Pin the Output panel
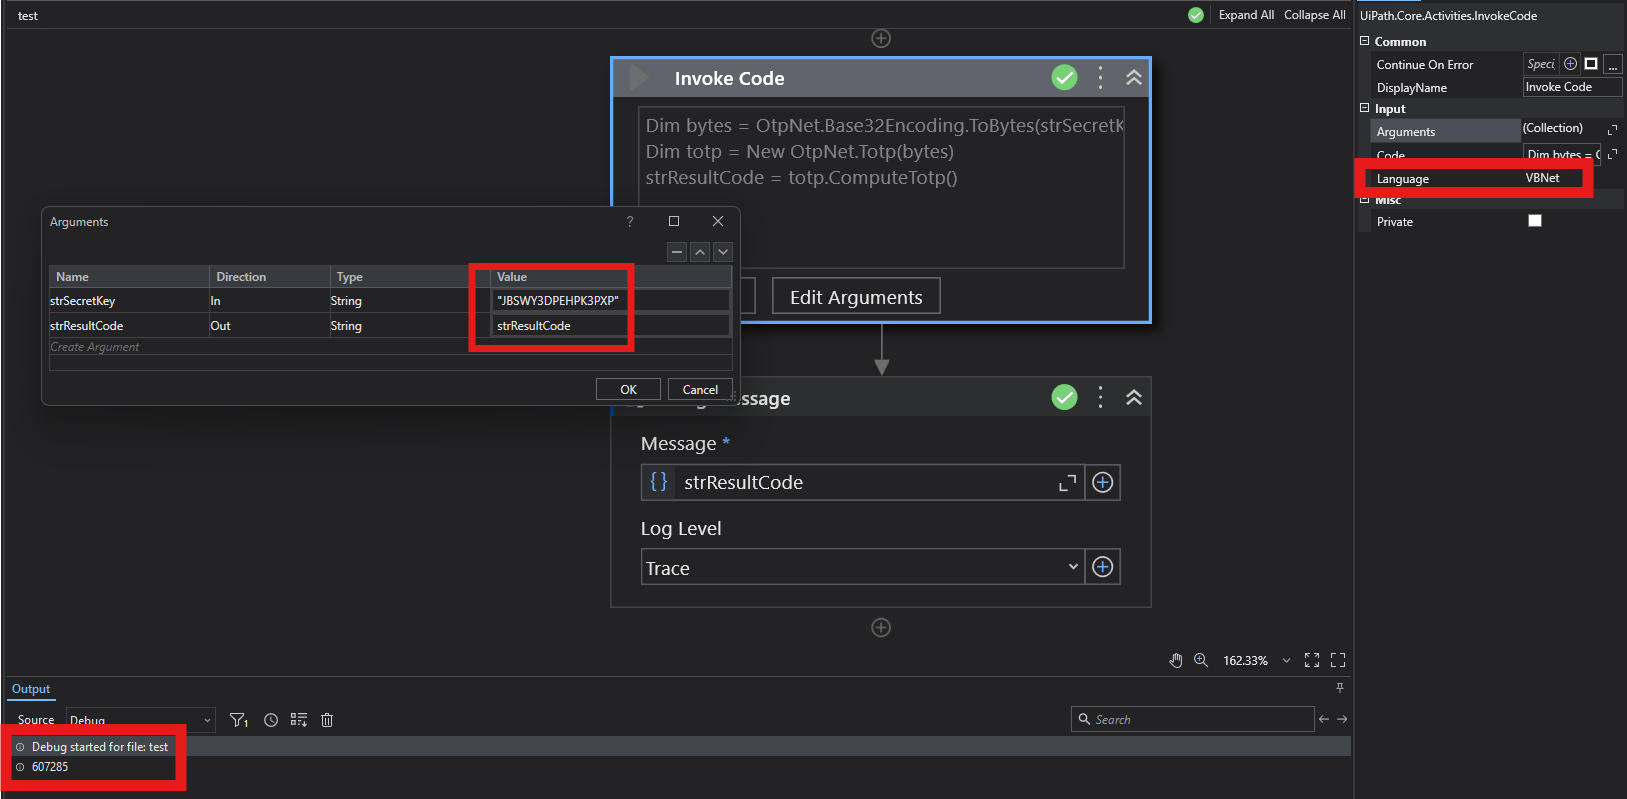Screen dimensions: 1627x799 1340,688
